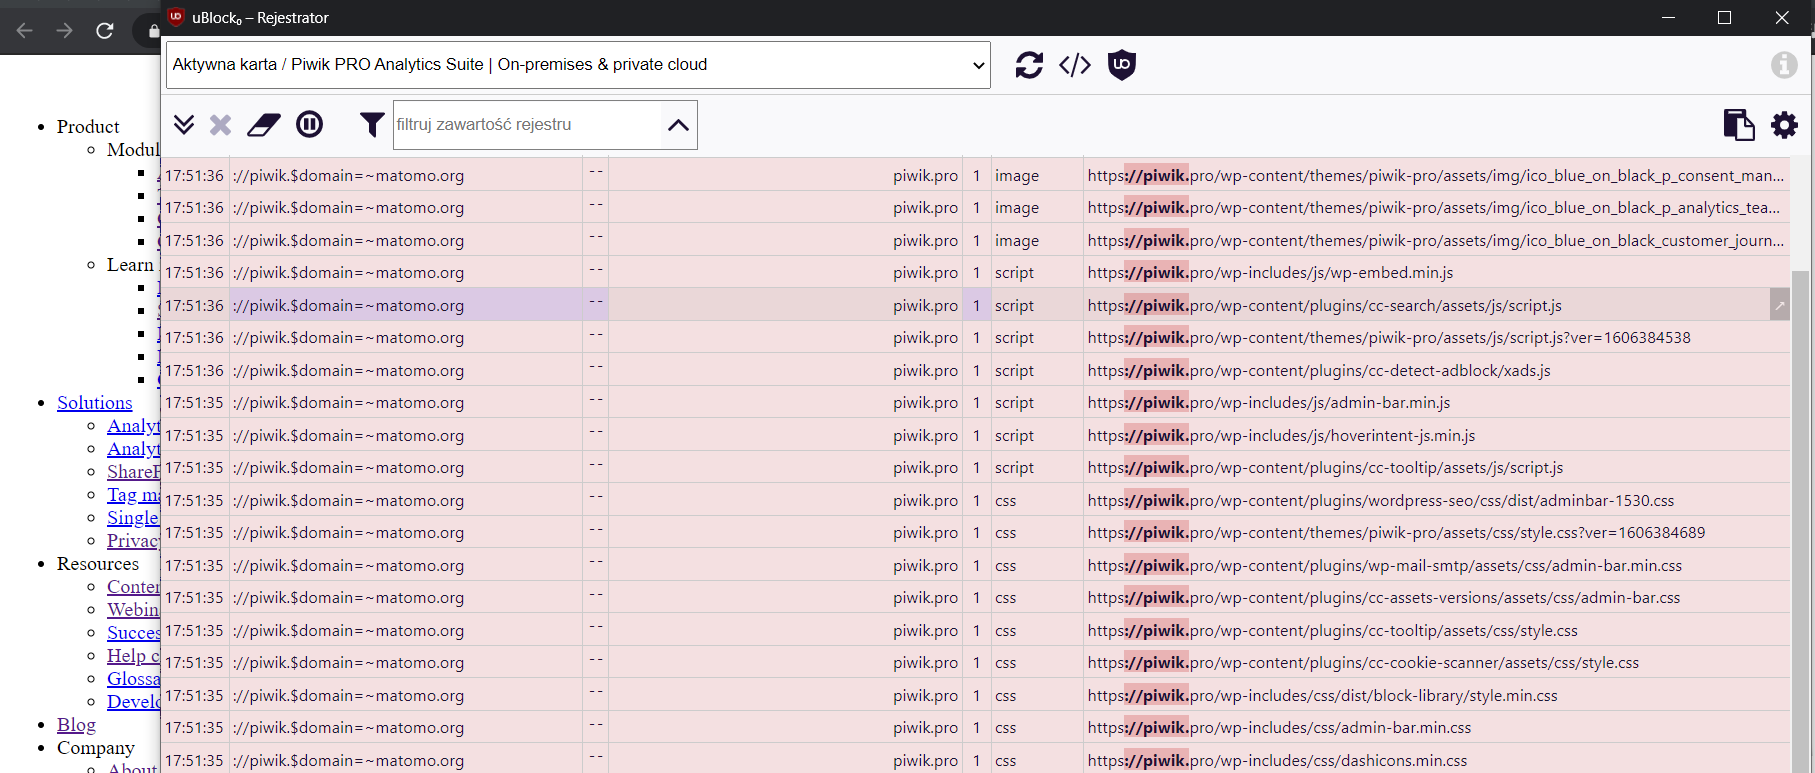1815x773 pixels.
Task: Click the grayed-out X icon in the logger toolbar
Action: point(221,124)
